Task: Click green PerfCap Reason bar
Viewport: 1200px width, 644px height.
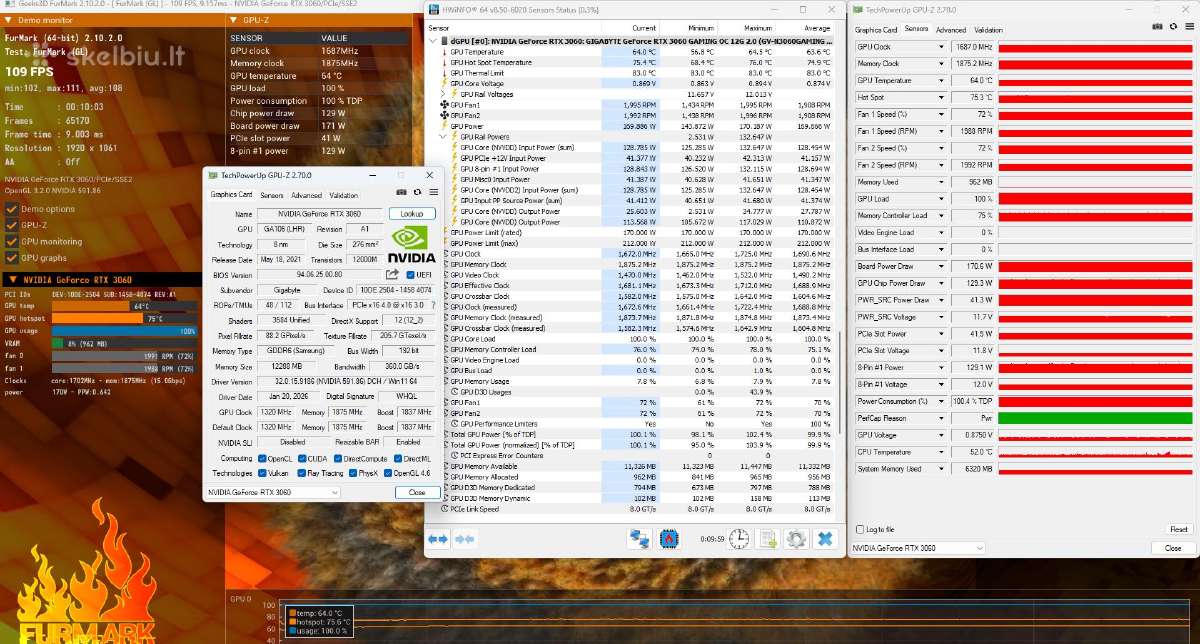Action: coord(1095,418)
